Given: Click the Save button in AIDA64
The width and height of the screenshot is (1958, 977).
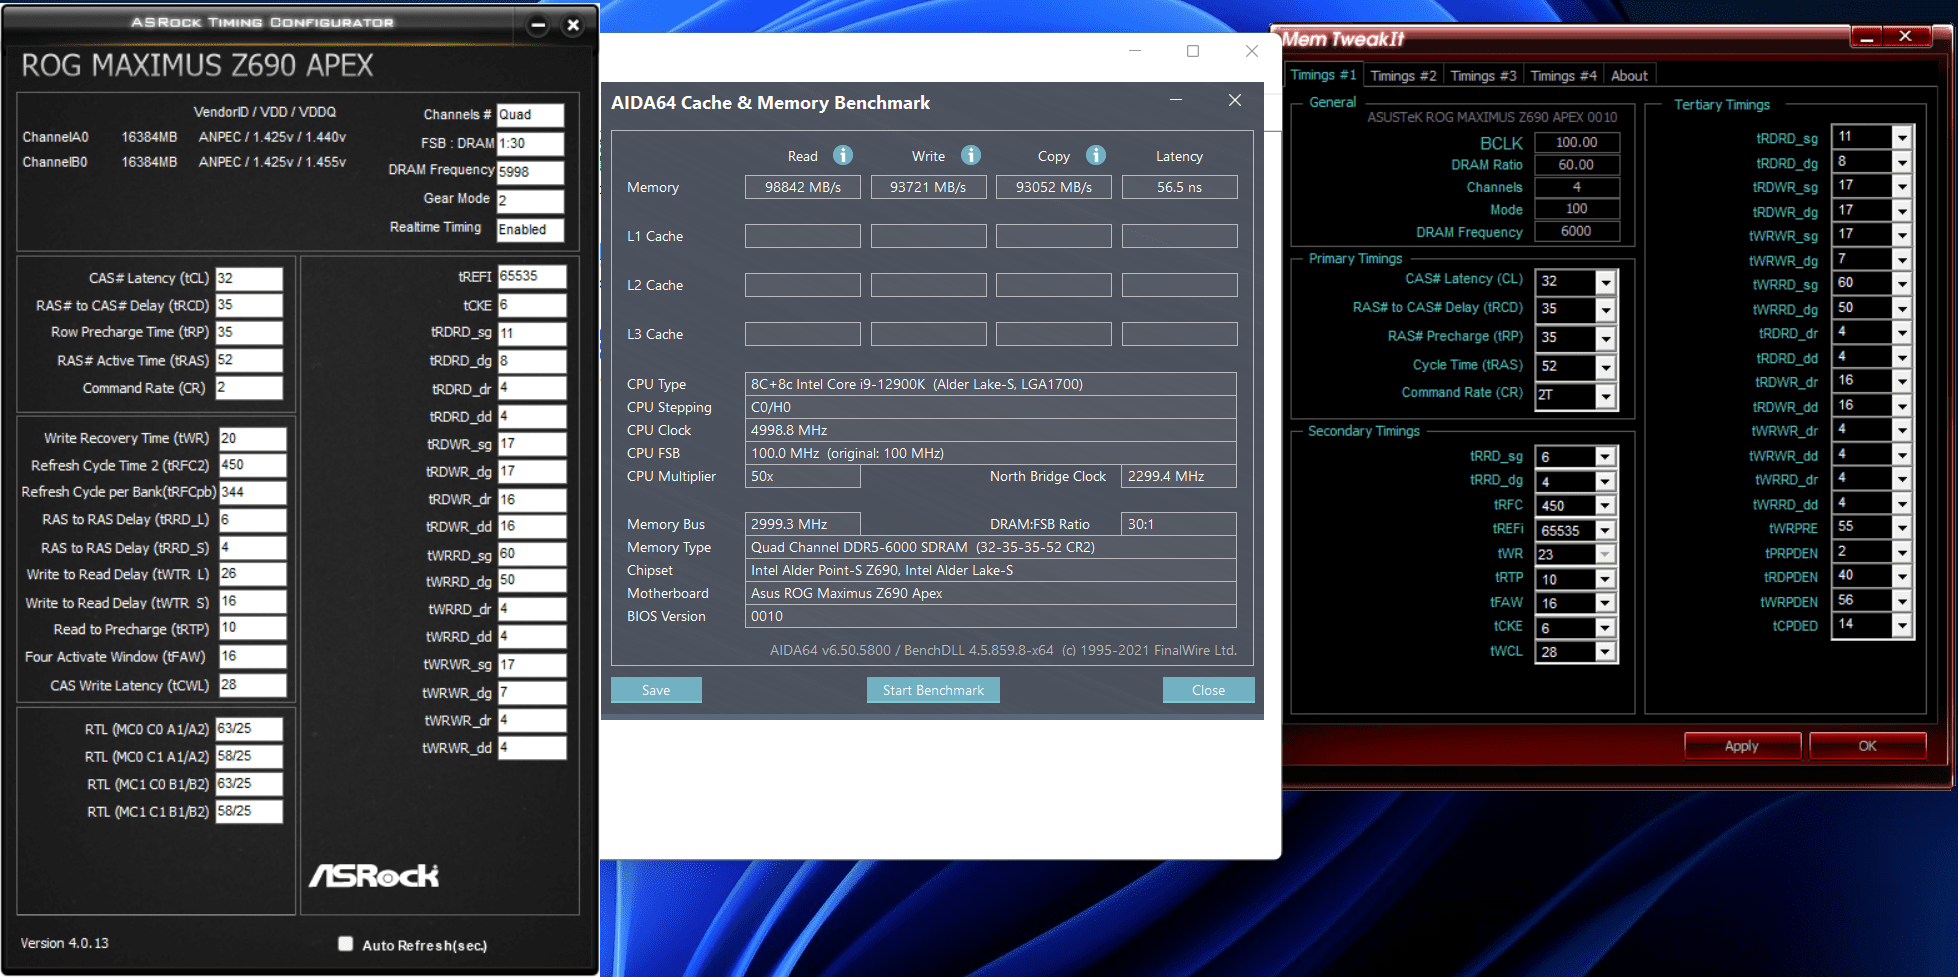Looking at the screenshot, I should [656, 690].
